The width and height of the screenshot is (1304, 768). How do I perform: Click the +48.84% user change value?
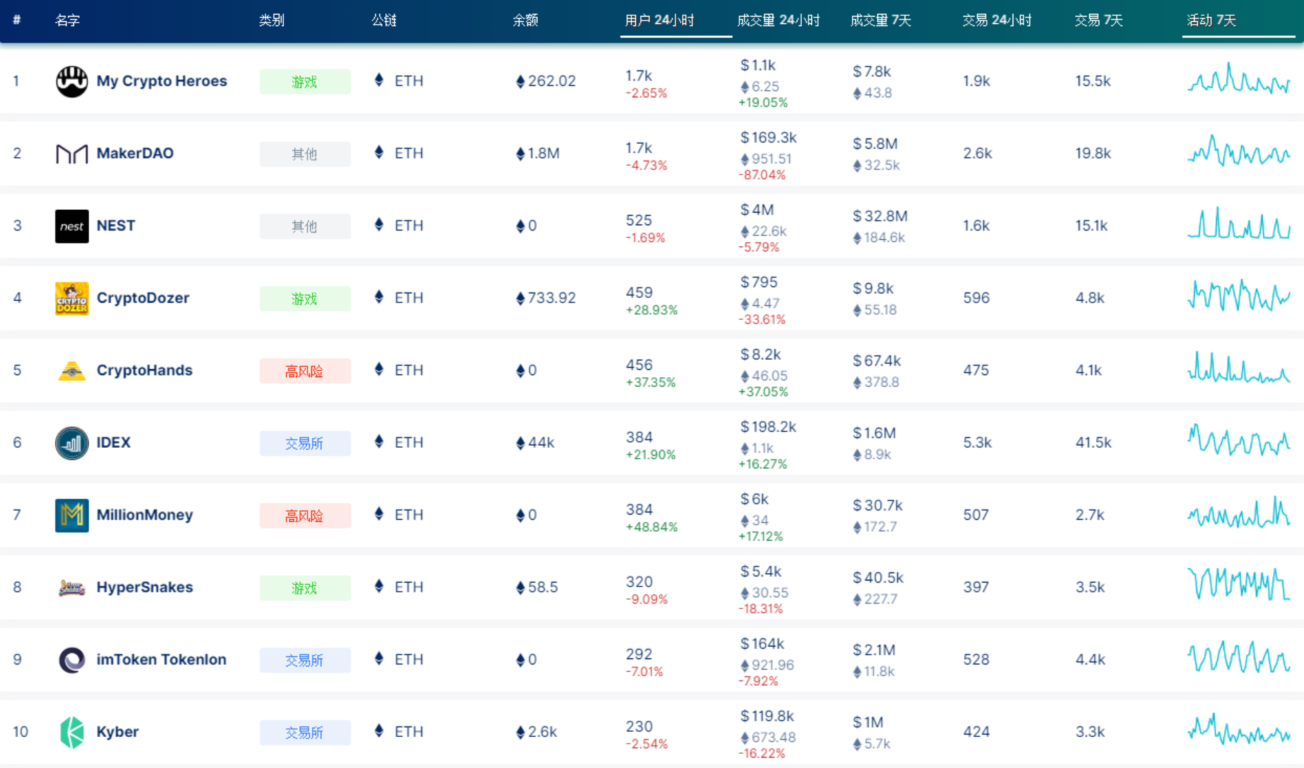pos(651,527)
